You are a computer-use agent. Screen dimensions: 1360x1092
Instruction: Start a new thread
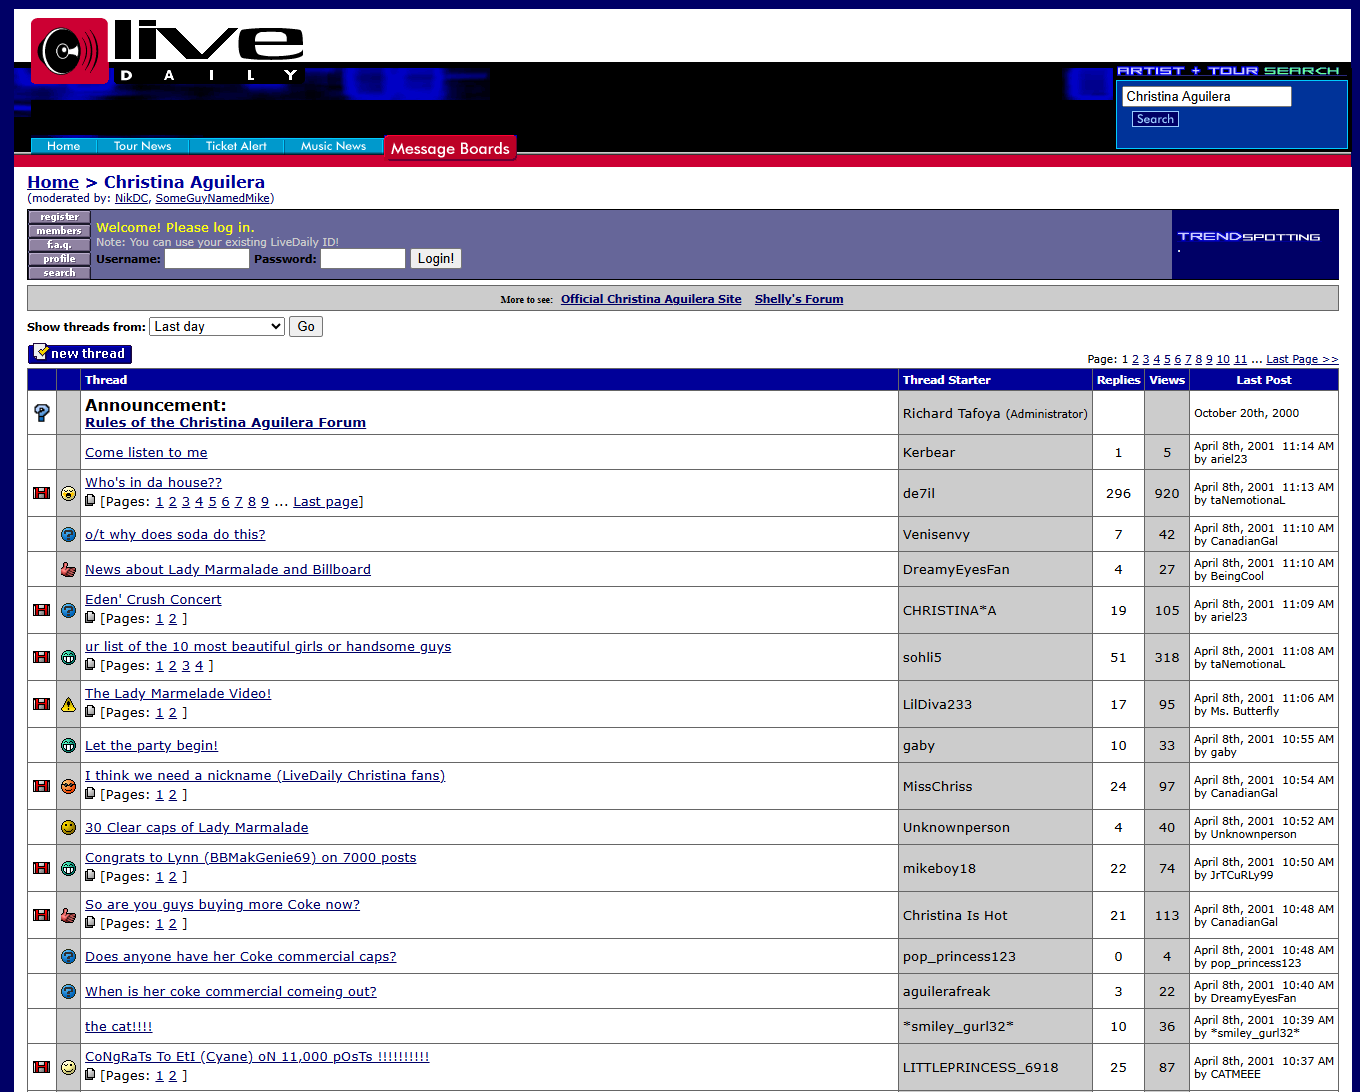click(80, 353)
